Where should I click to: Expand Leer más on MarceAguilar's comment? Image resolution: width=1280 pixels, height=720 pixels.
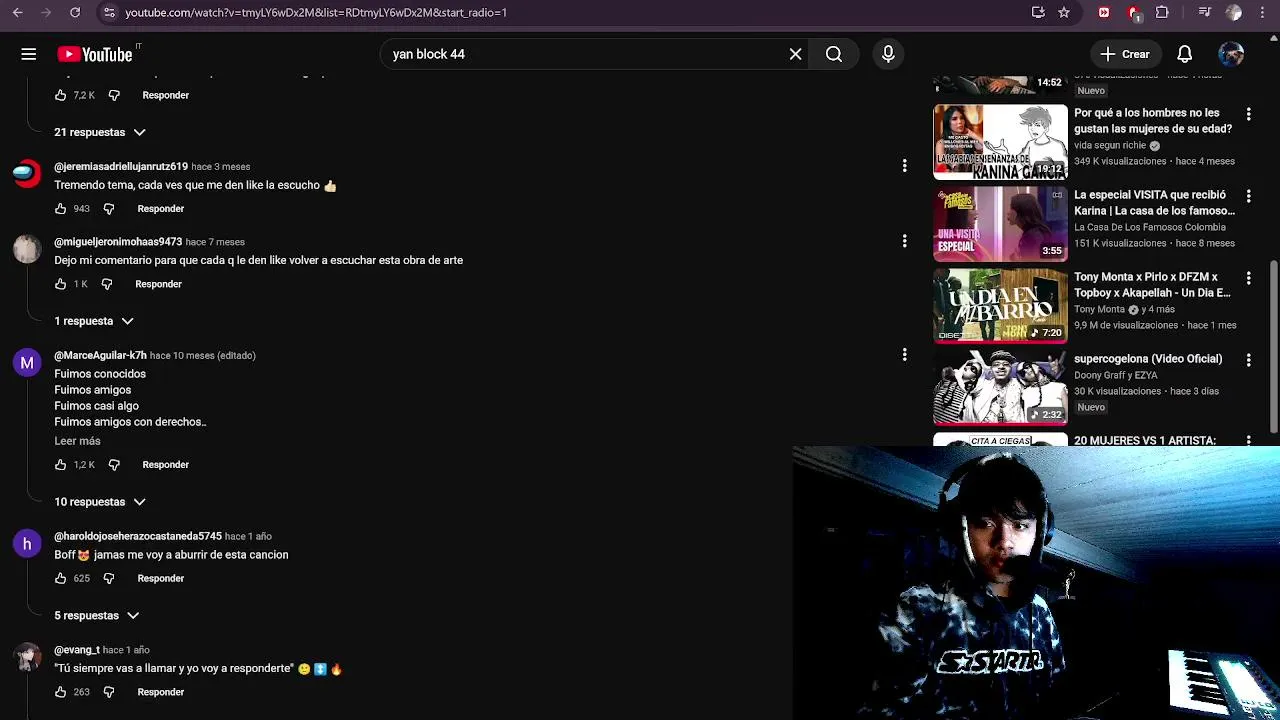click(x=77, y=441)
